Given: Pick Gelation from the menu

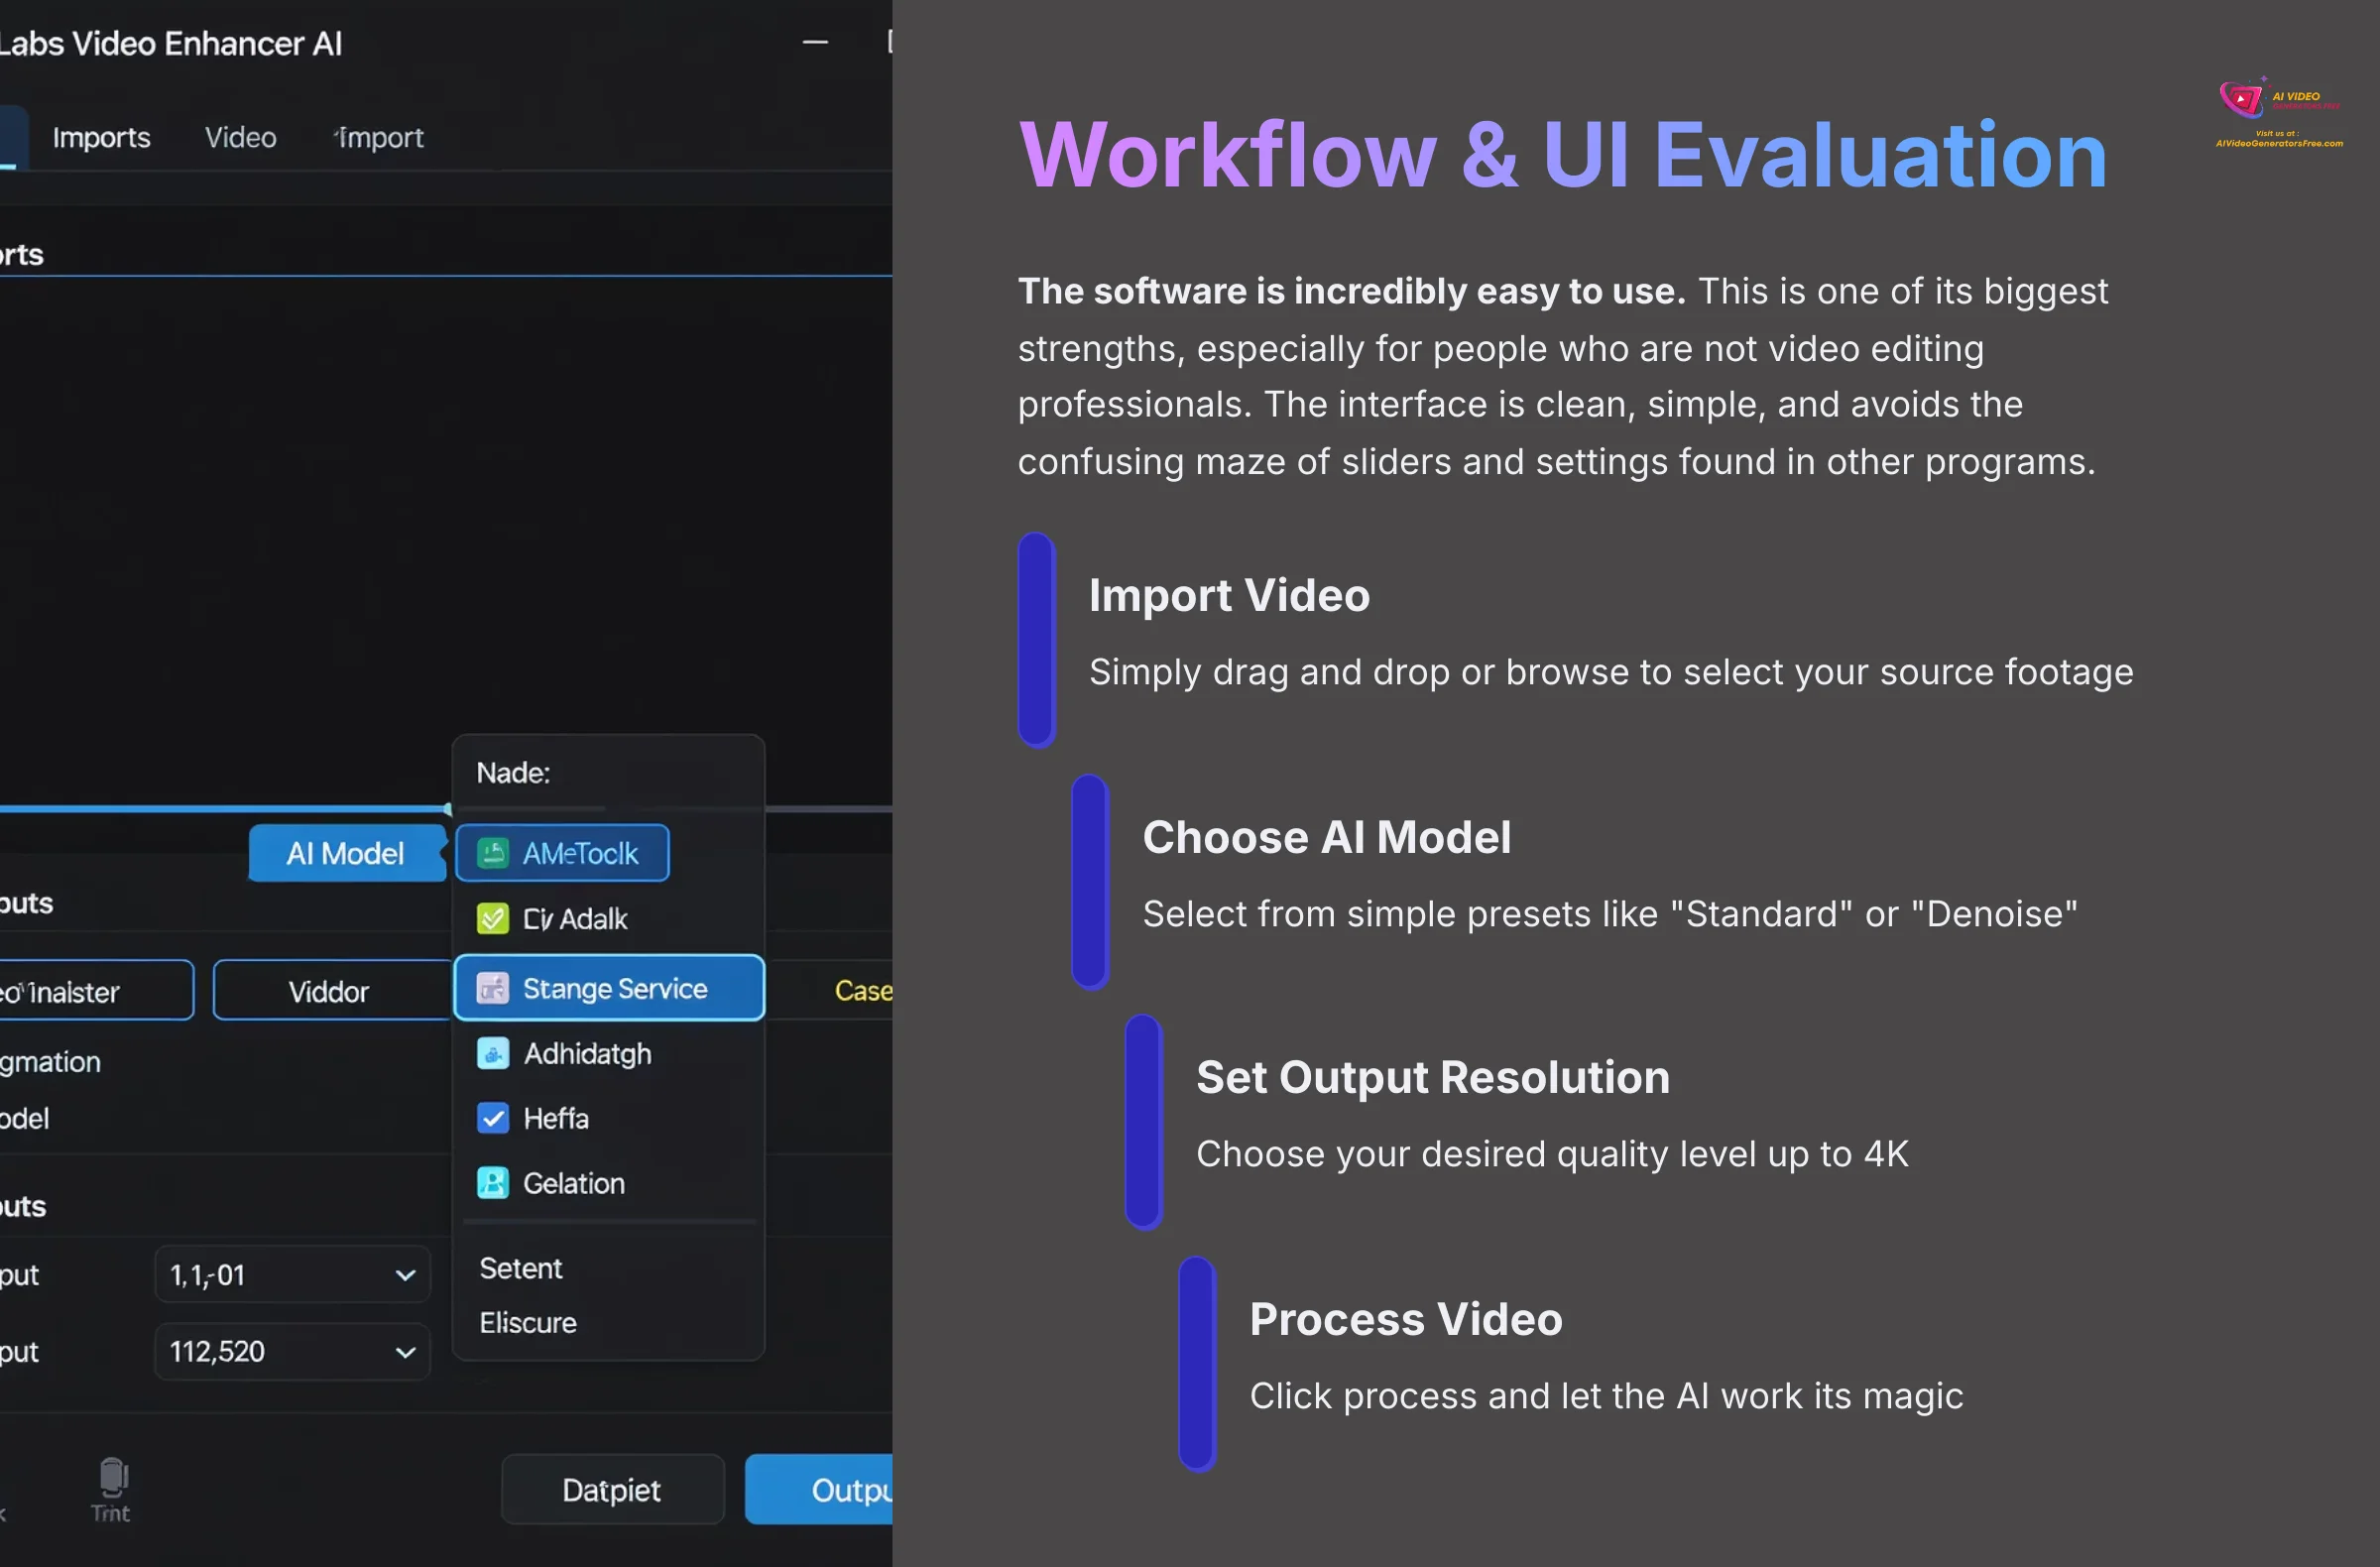Looking at the screenshot, I should (x=608, y=1183).
